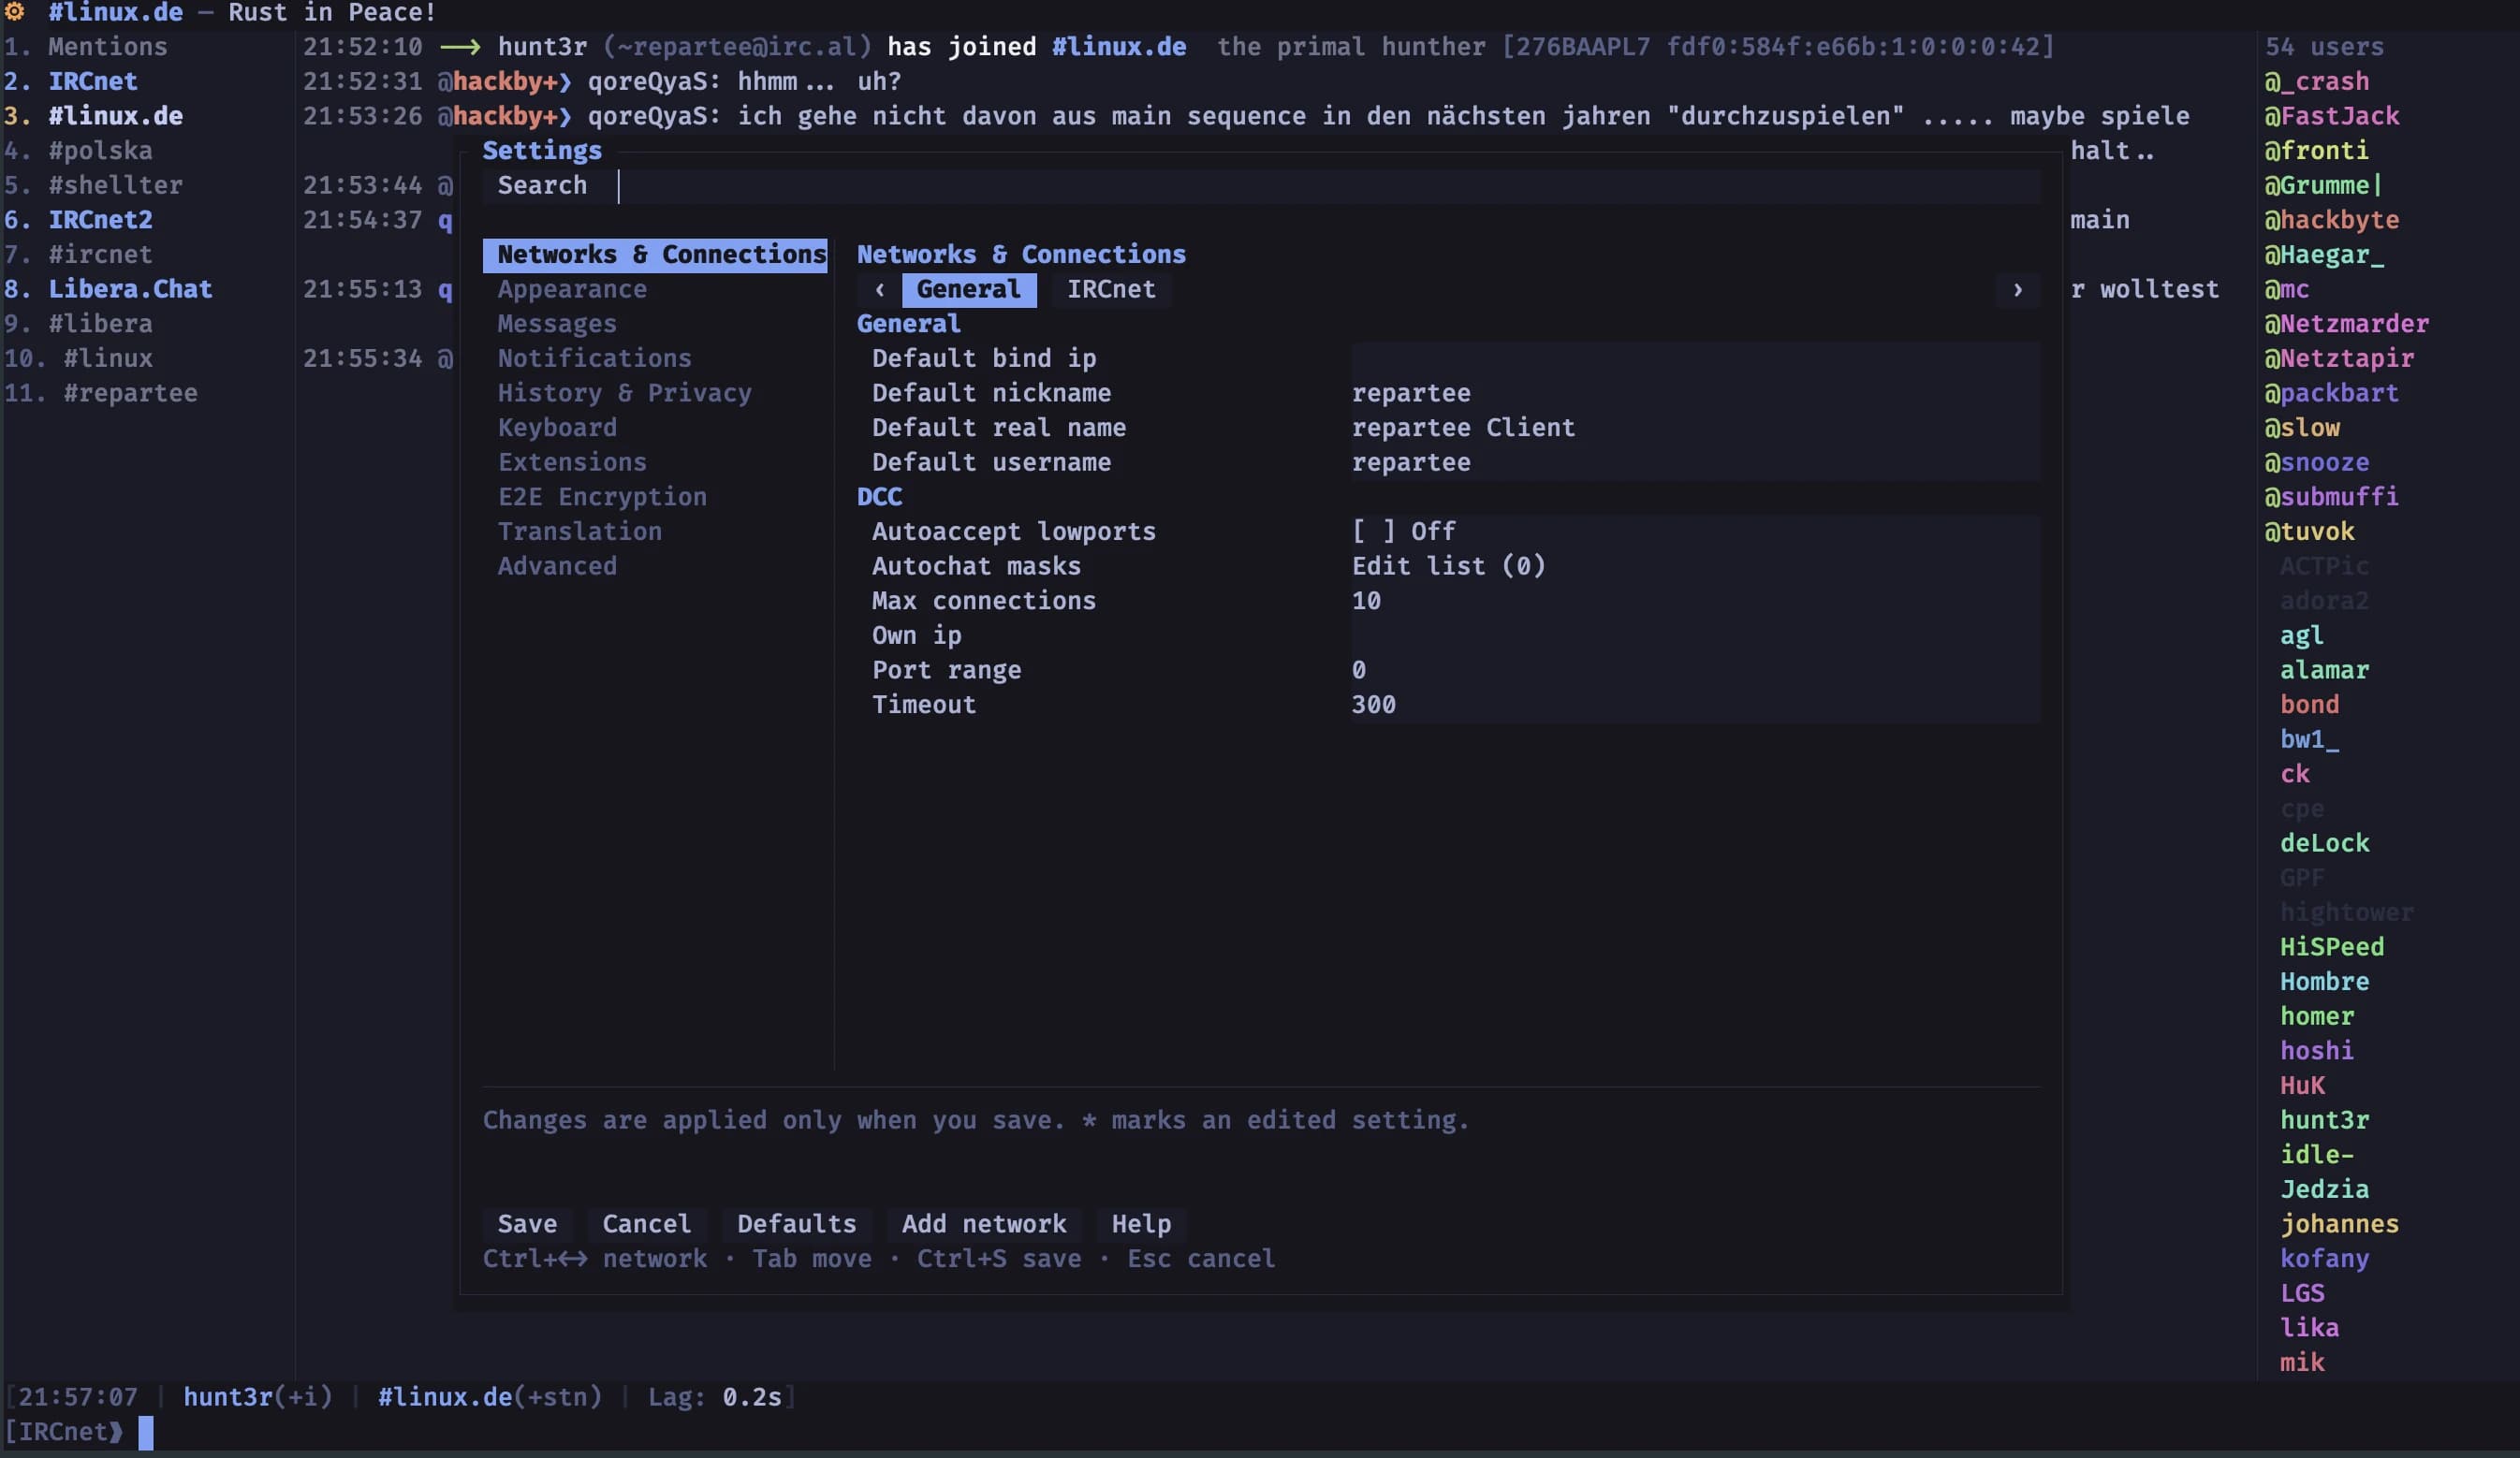2520x1458 pixels.
Task: Click the Help button
Action: point(1141,1225)
